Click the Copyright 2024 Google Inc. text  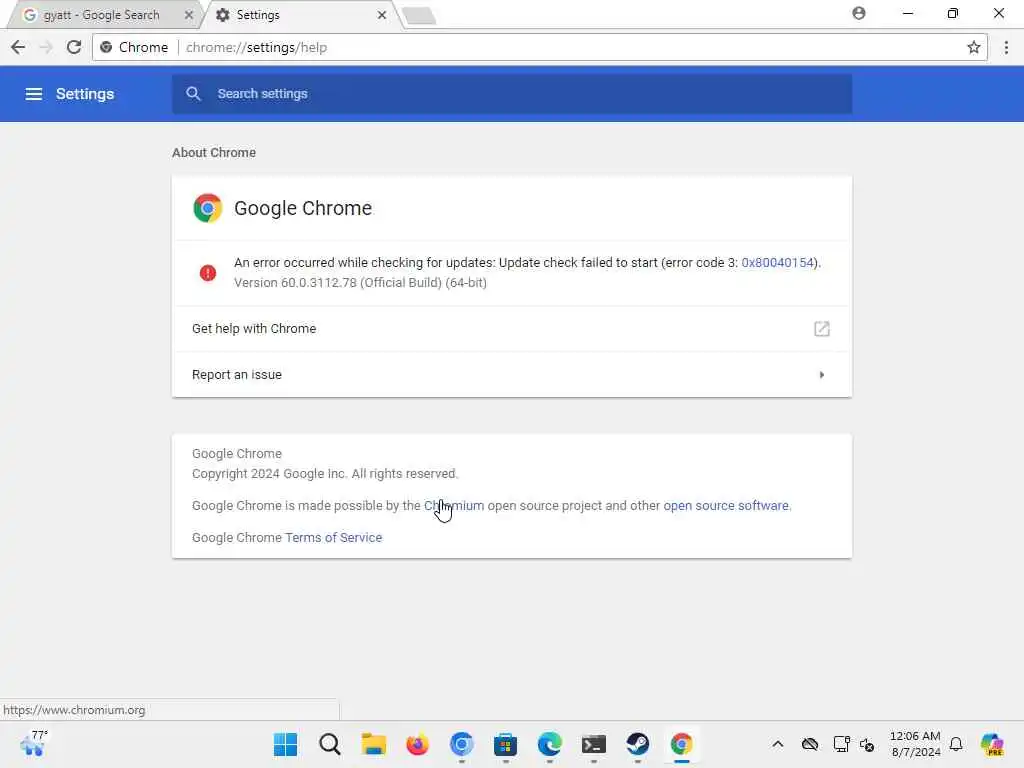325,473
